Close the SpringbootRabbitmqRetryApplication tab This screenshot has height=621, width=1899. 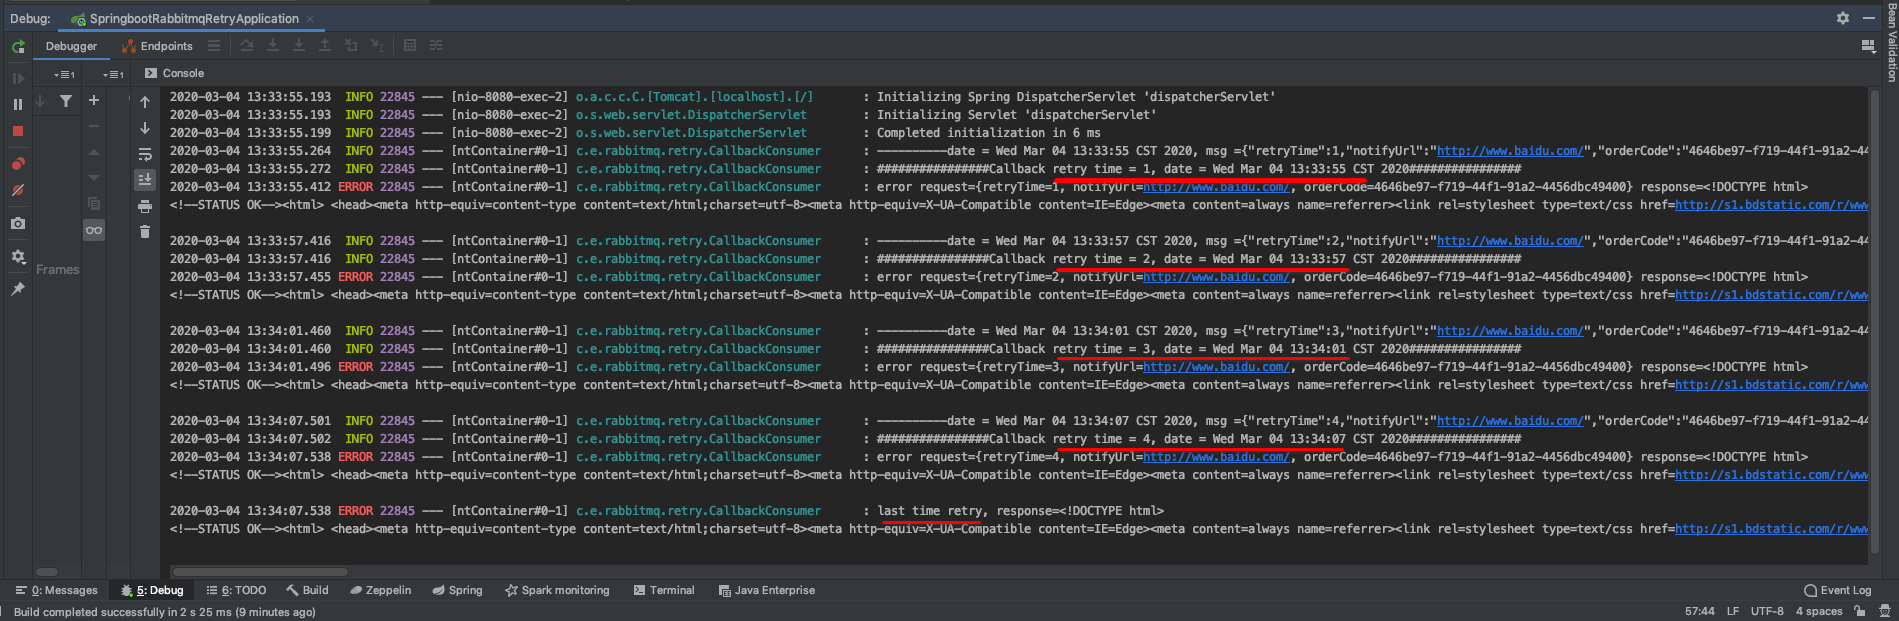[310, 19]
